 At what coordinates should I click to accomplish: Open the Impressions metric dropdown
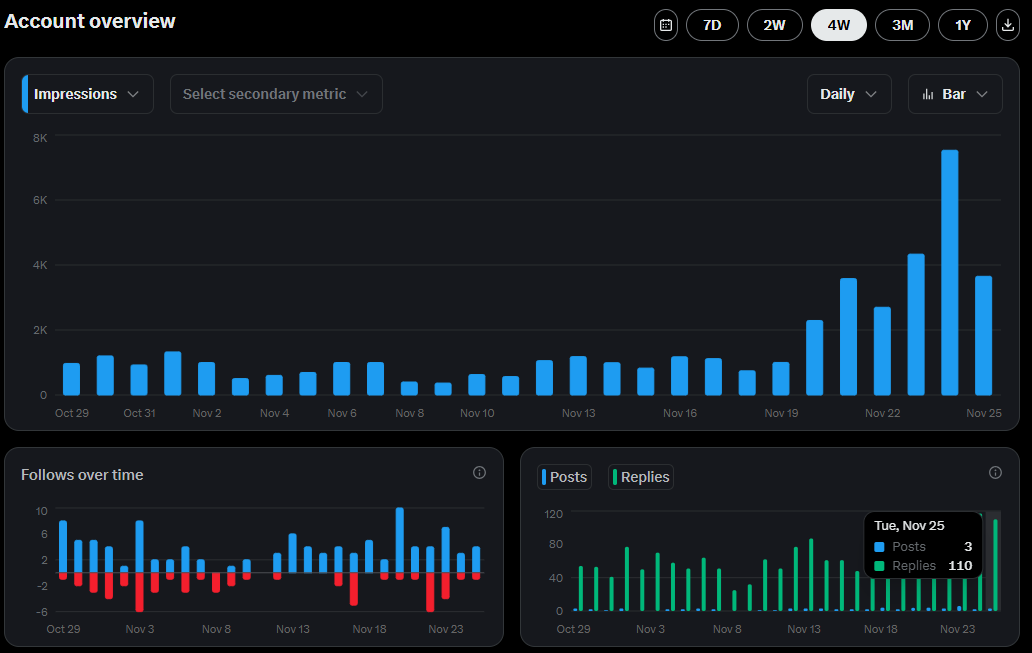click(x=88, y=94)
